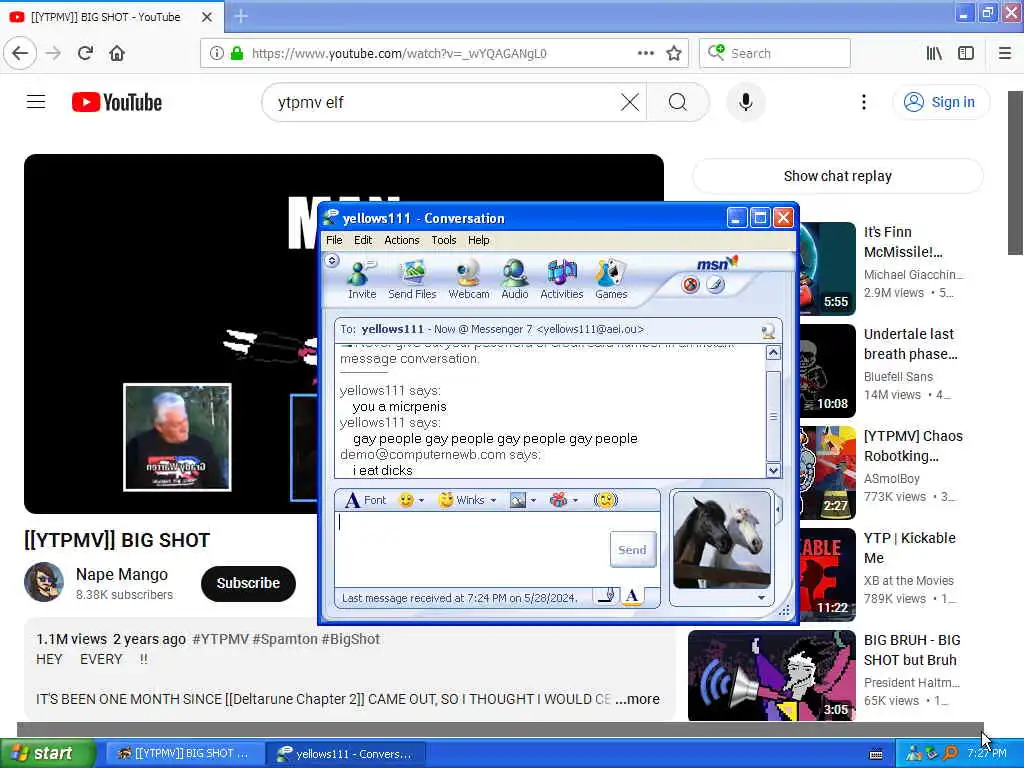Click the Firefox home button
Screen dimensions: 1024x768
[x=117, y=53]
